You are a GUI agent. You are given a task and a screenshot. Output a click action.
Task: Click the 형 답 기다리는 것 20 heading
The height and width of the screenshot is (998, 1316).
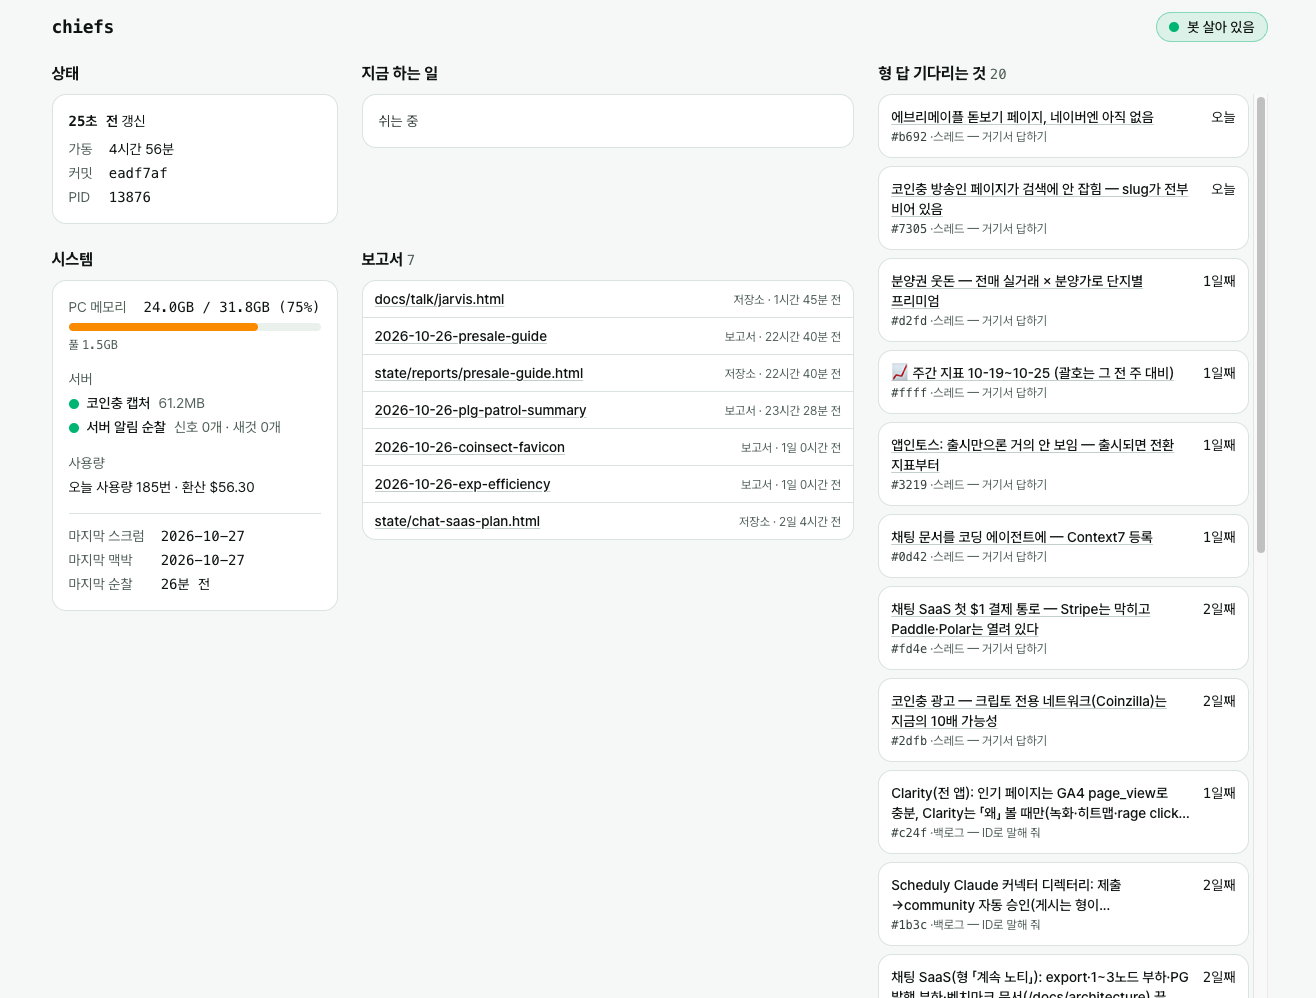point(942,73)
